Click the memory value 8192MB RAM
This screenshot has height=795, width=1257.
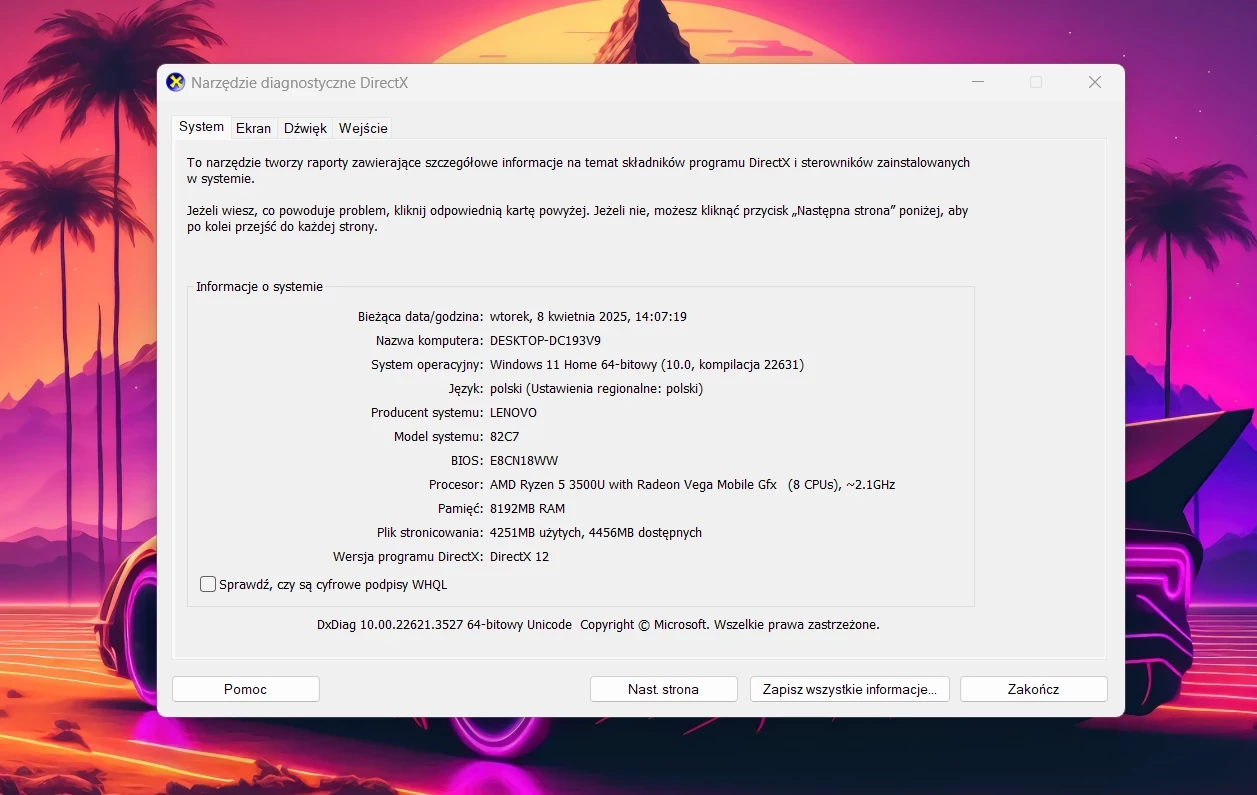(x=527, y=509)
